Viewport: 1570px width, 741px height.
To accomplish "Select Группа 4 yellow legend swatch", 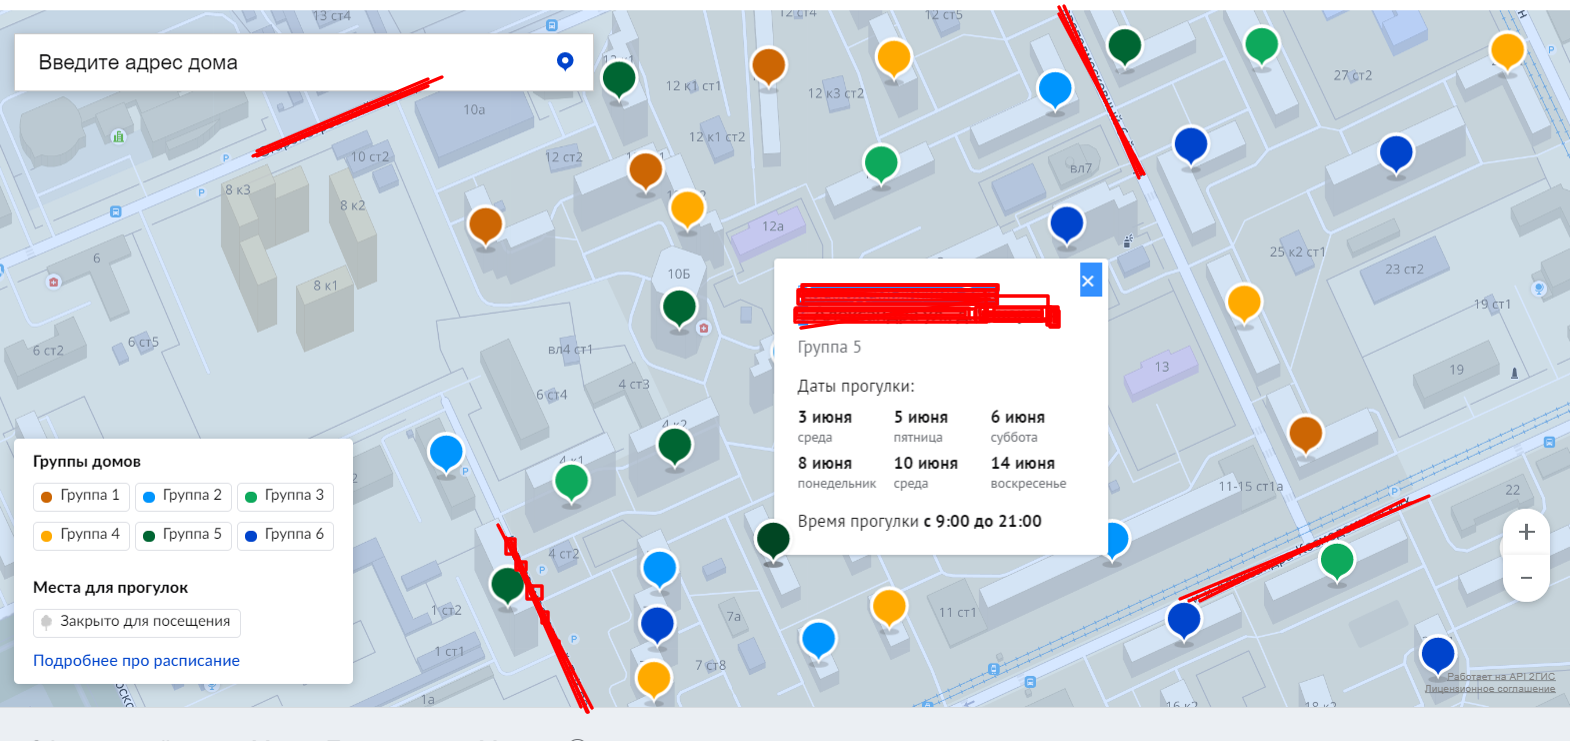I will coord(47,536).
